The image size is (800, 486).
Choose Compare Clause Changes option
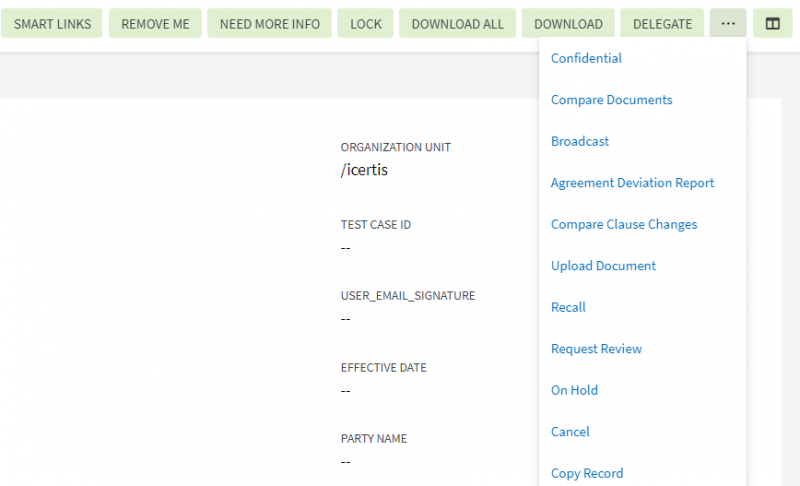[x=624, y=225]
